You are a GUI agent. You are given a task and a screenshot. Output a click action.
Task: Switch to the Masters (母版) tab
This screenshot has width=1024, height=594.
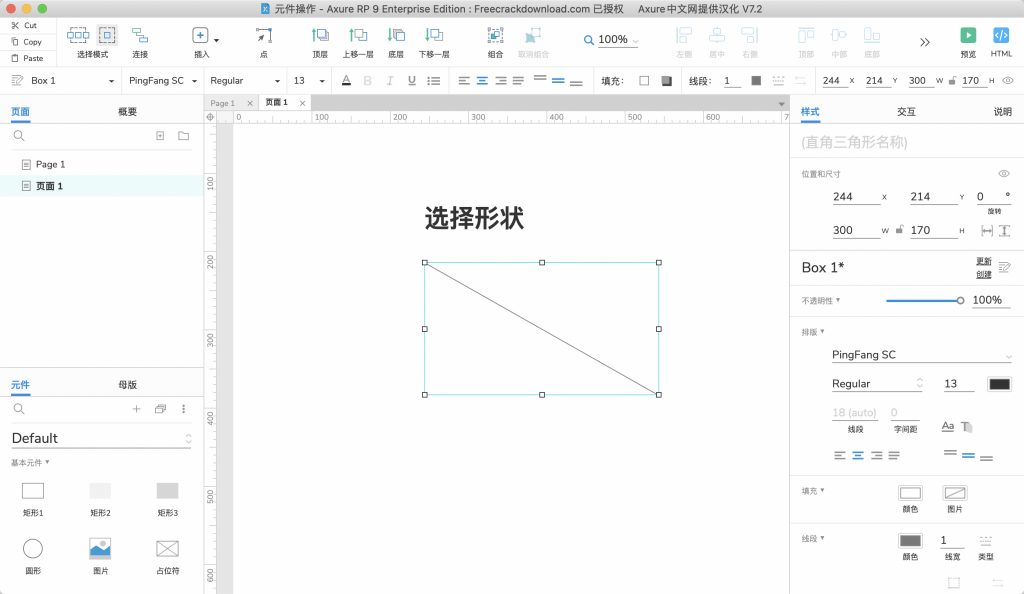pyautogui.click(x=127, y=384)
